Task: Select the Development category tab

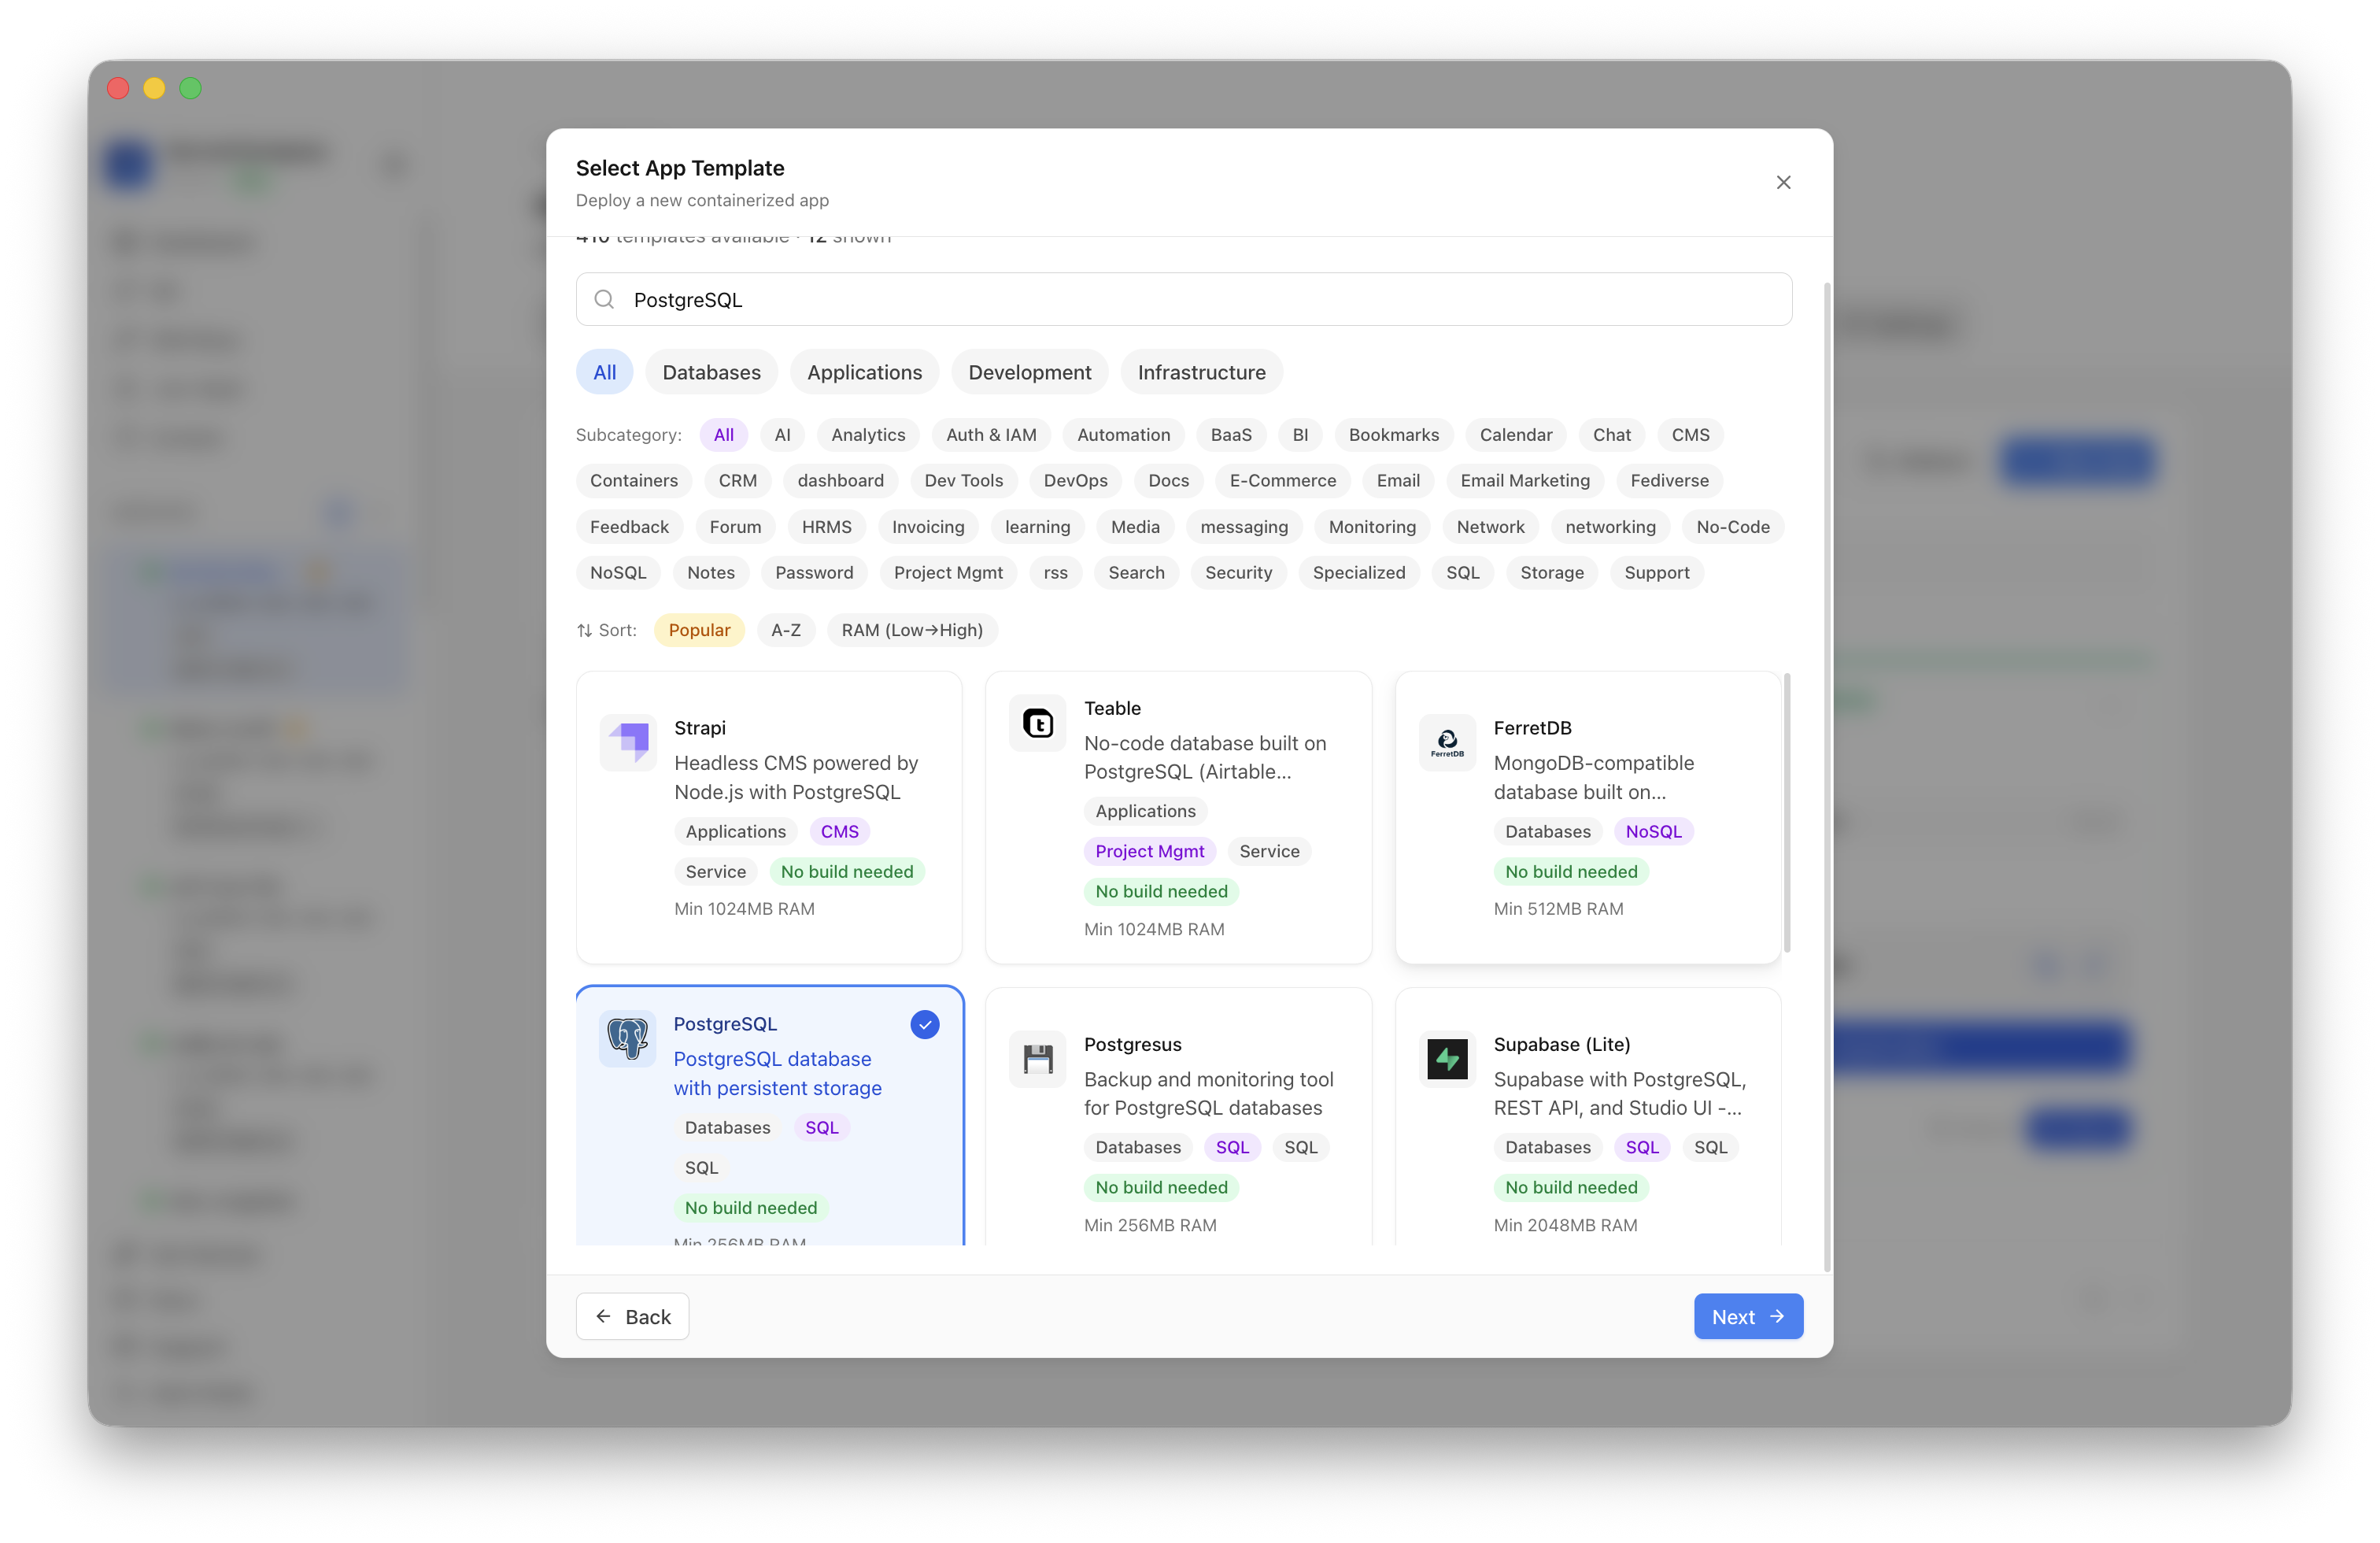Action: [1029, 372]
